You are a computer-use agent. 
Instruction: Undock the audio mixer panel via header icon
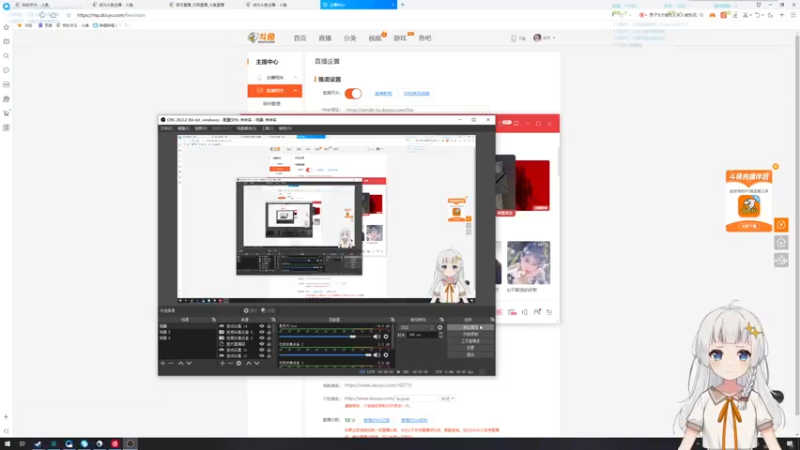392,319
